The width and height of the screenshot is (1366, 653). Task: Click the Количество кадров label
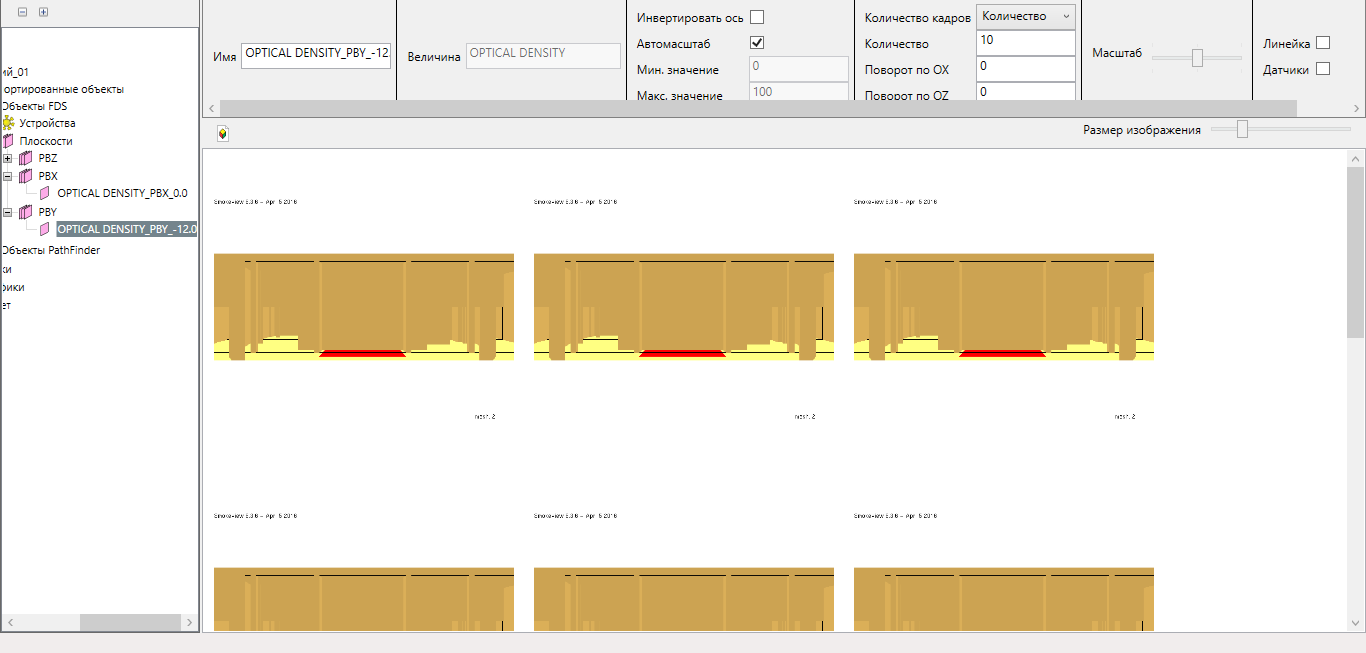(x=917, y=18)
